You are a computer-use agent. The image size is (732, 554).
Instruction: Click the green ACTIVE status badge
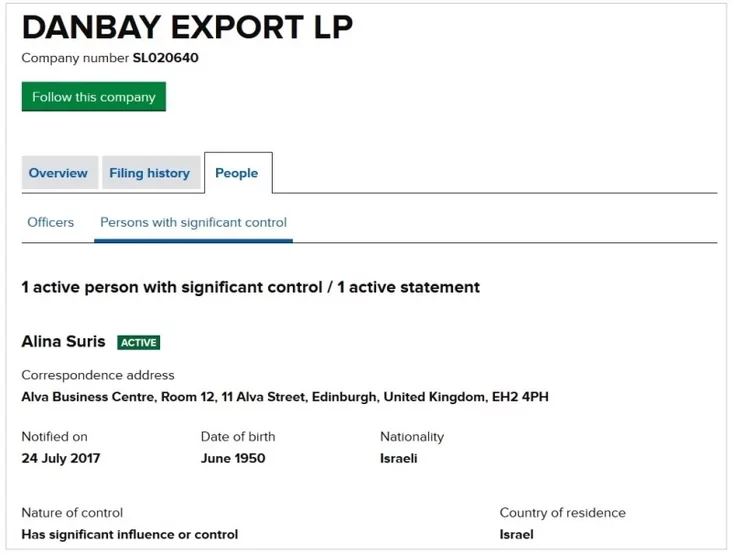138,342
